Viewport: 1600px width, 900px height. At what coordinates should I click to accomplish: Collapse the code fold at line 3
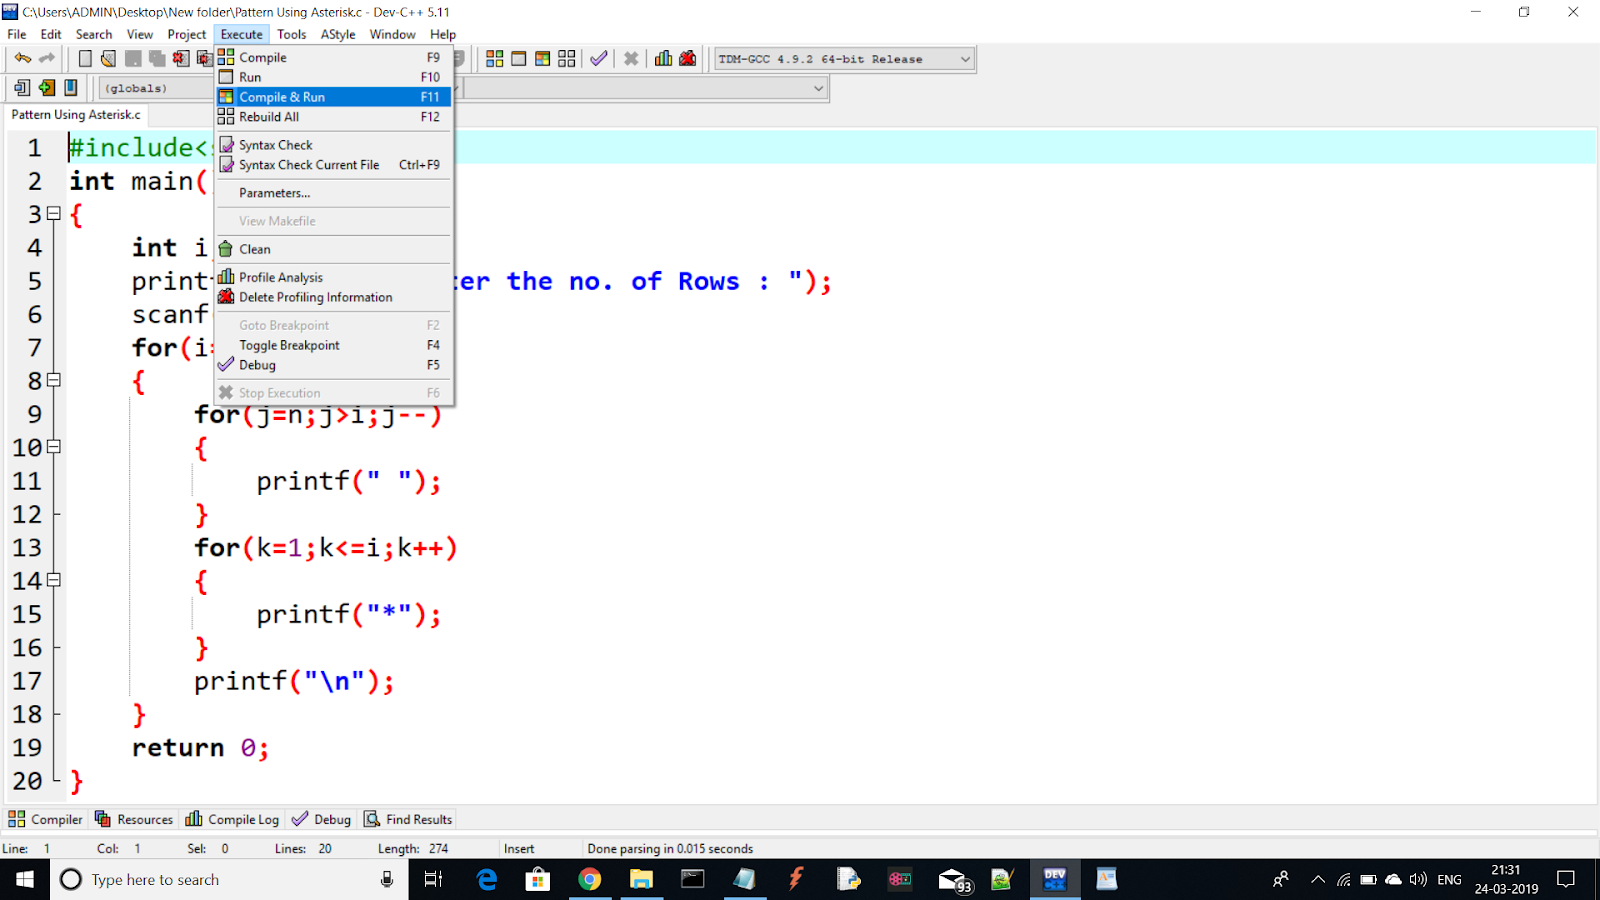click(54, 214)
